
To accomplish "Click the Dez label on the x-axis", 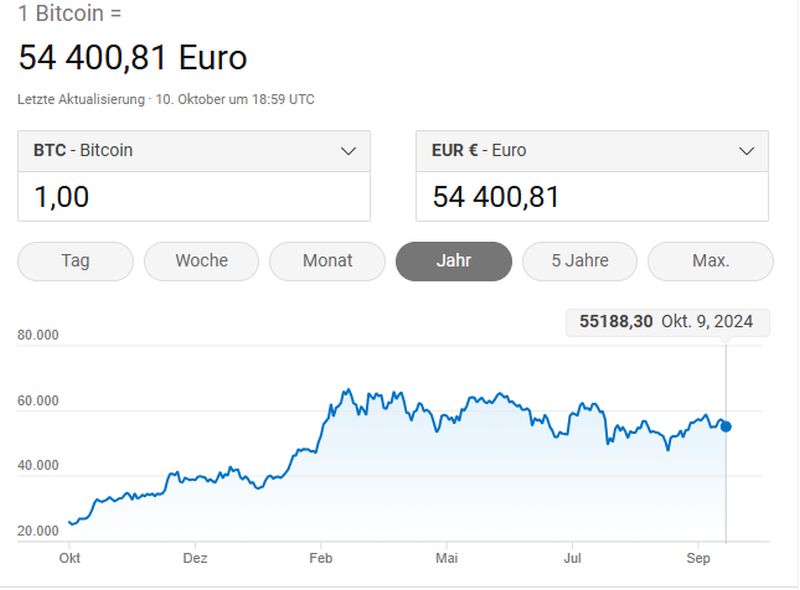I will (195, 558).
